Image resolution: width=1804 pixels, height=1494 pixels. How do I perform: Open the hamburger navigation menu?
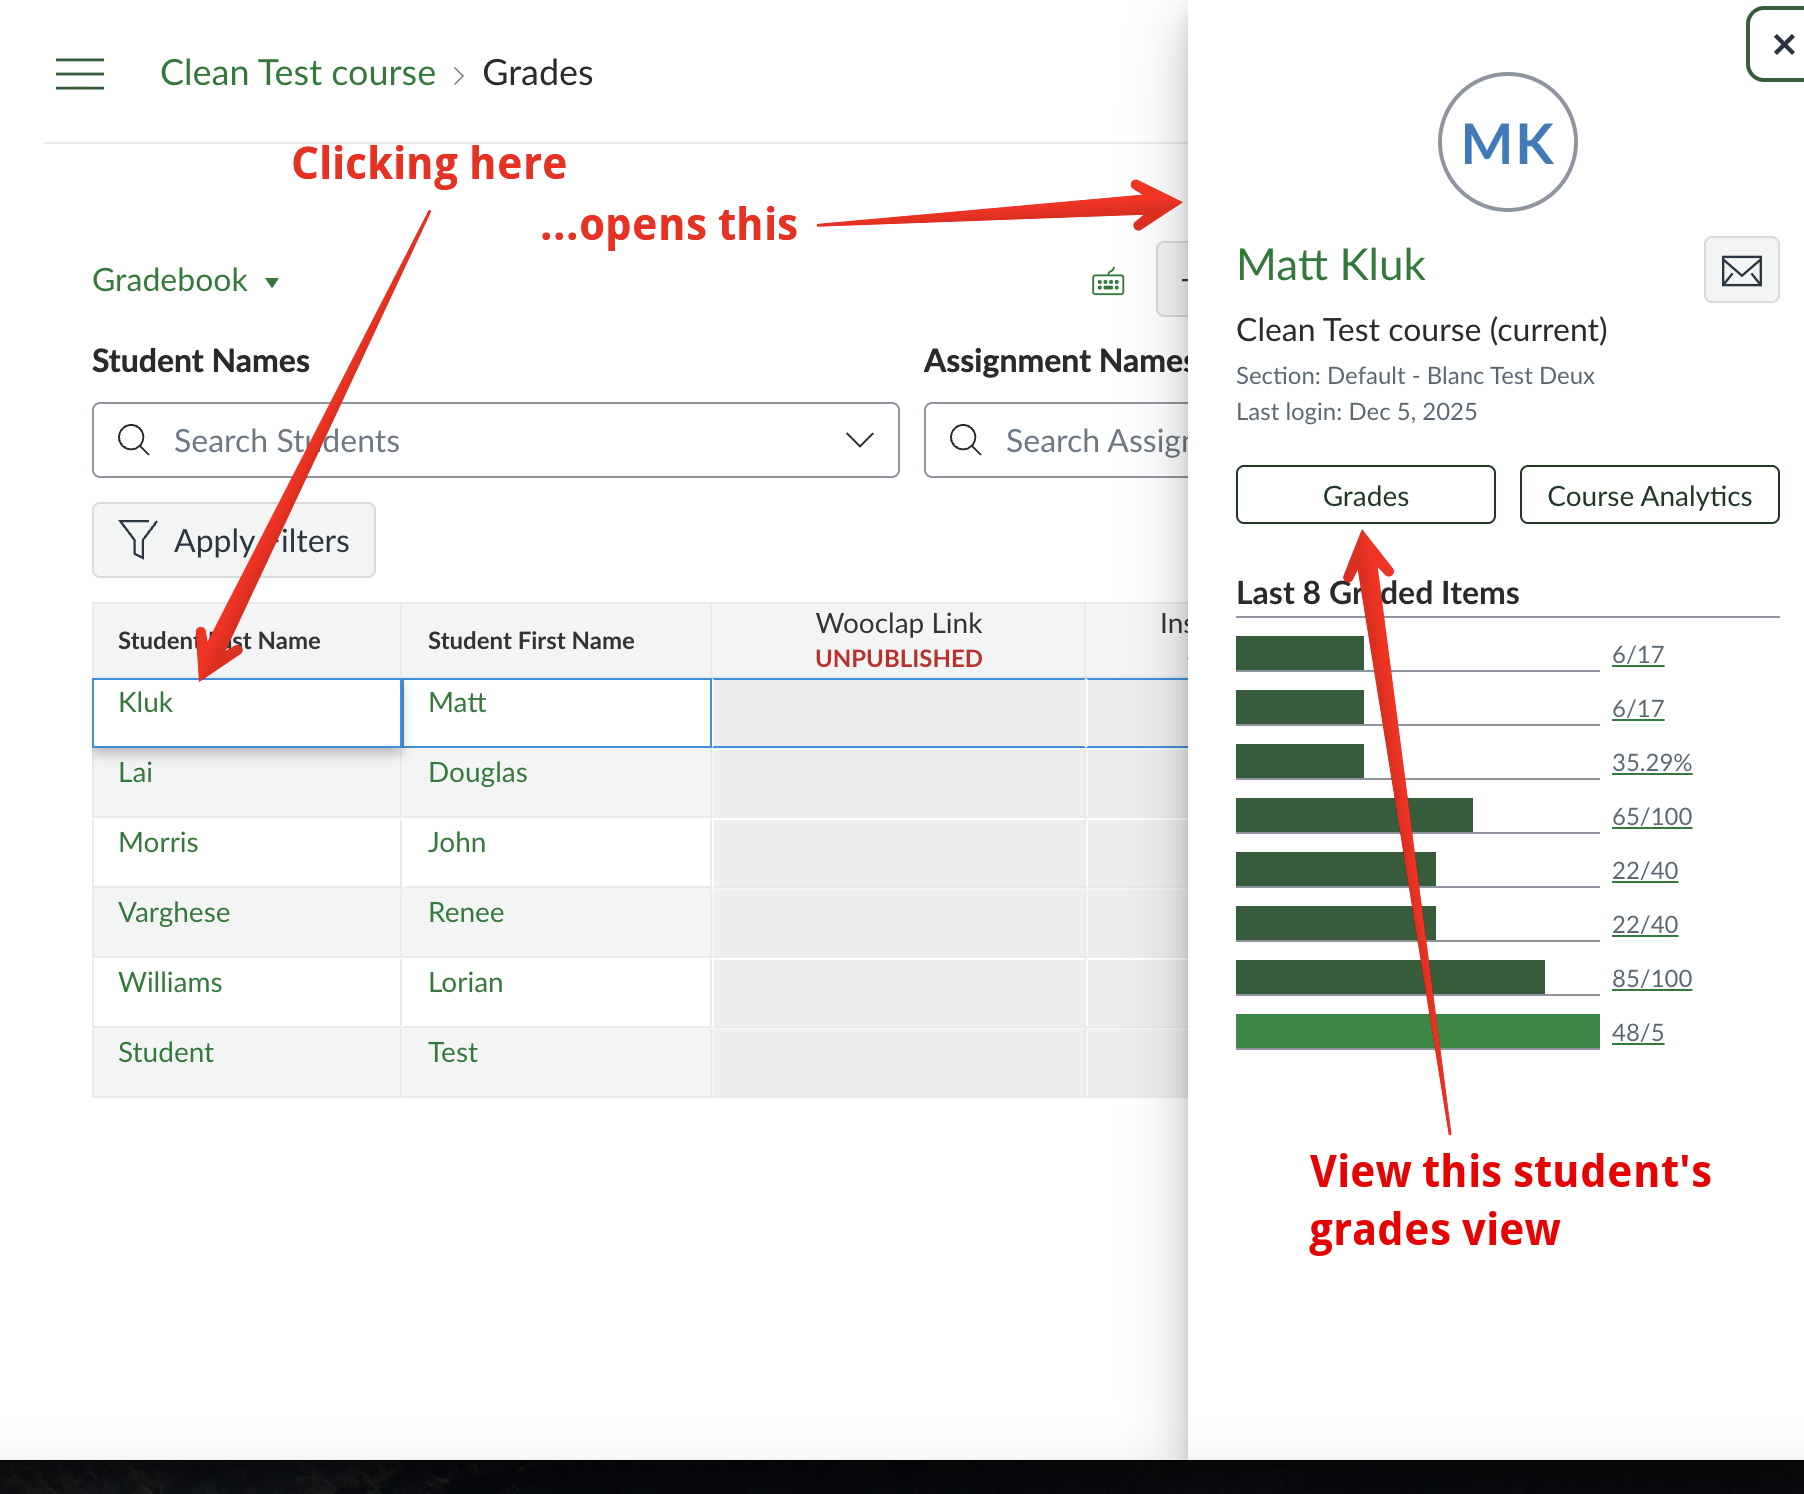80,74
